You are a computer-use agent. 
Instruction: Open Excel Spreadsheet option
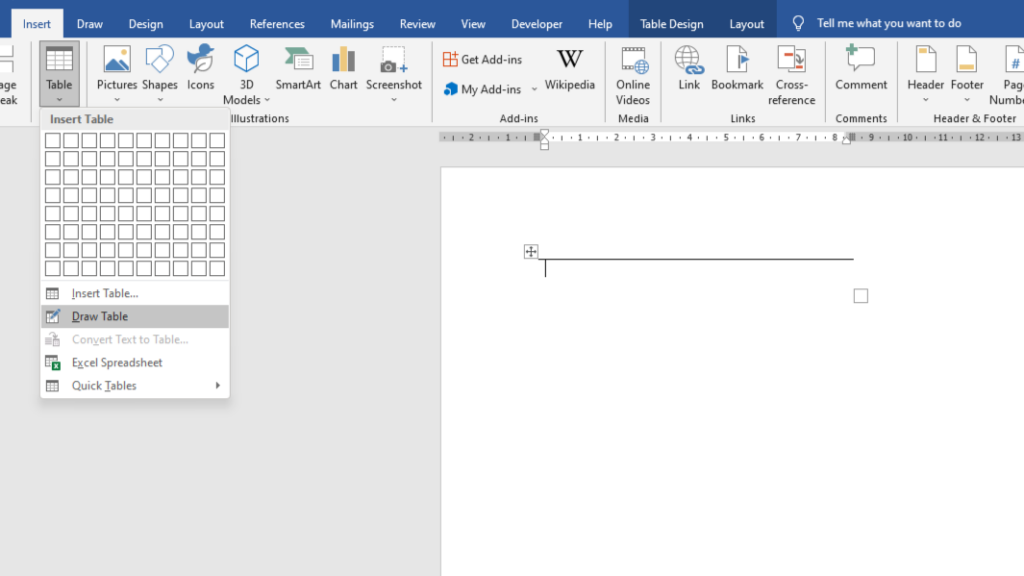(135, 362)
